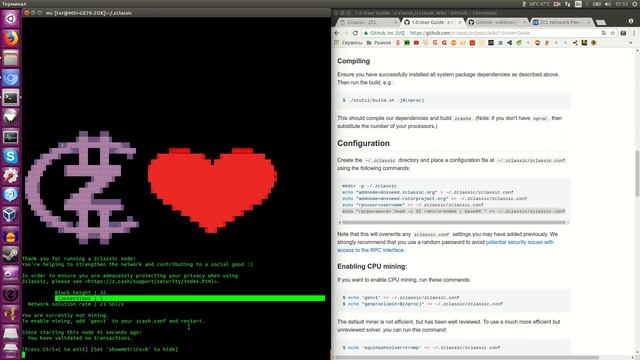Screen dimensions: 640x360
Task: Switch to the ZCL Network tab
Action: (561, 22)
